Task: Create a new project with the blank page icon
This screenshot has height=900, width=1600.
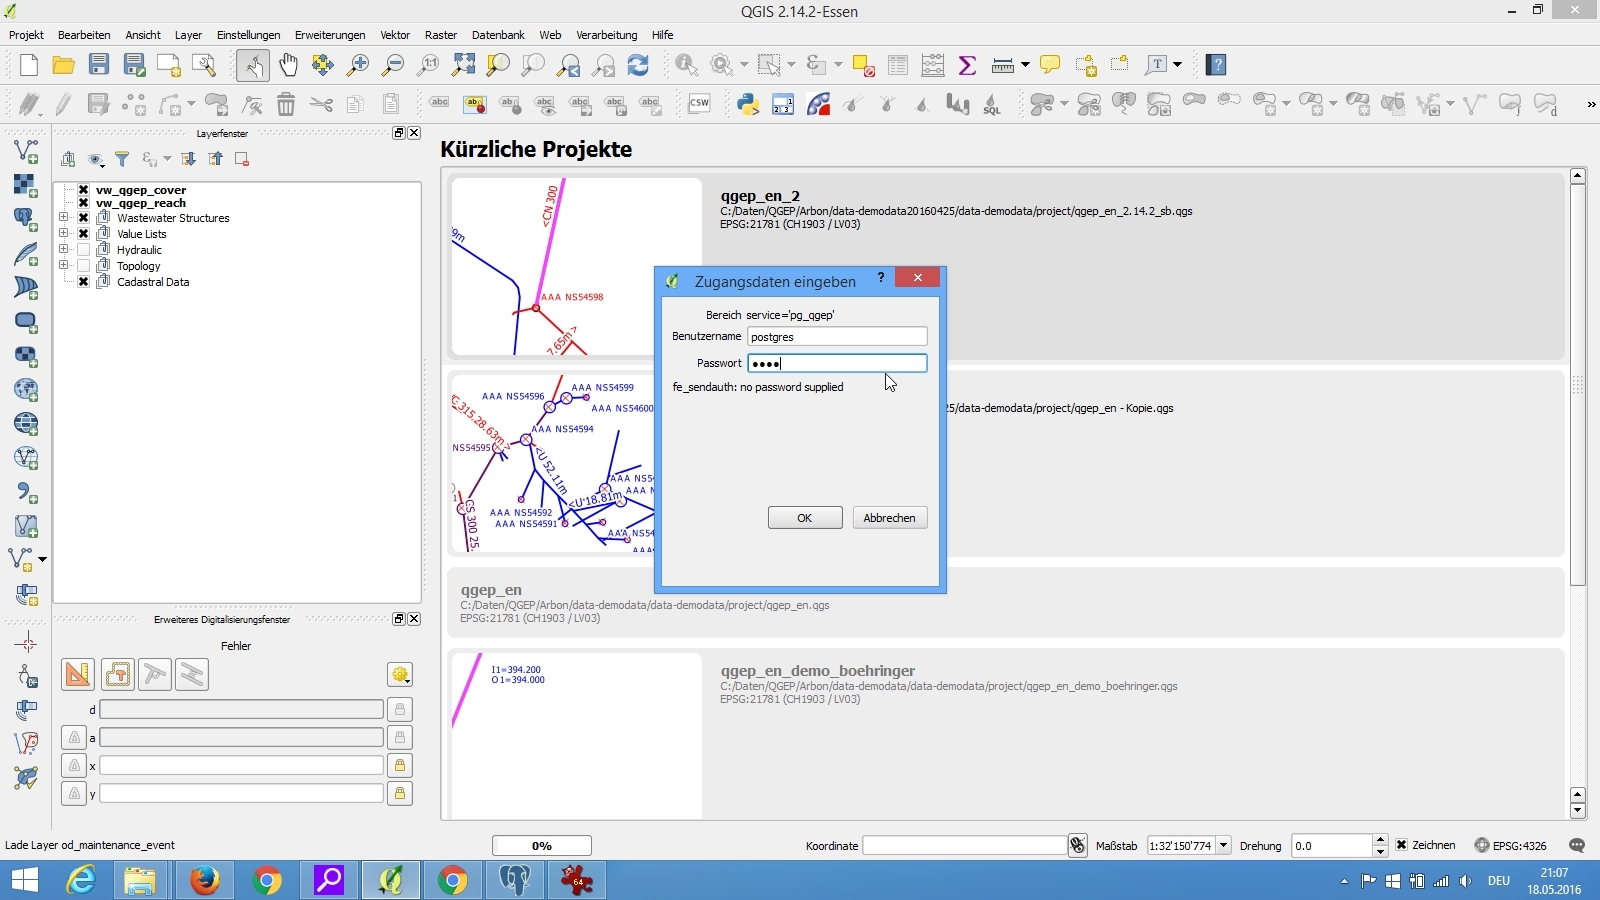Action: tap(29, 65)
